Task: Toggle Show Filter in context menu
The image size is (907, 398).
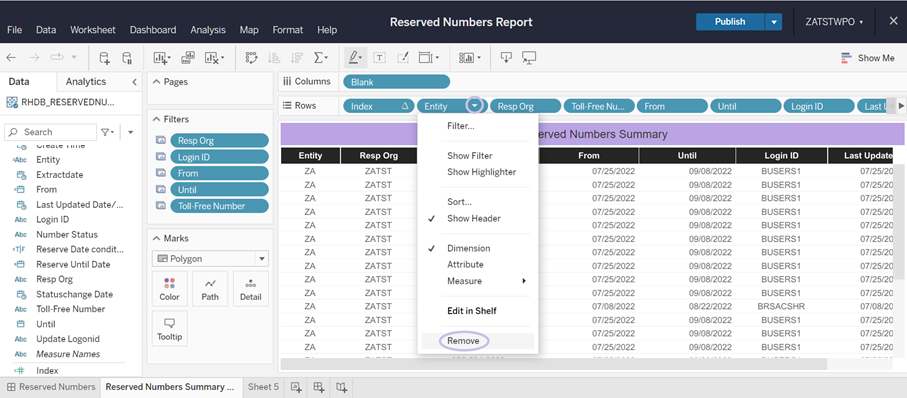Action: point(470,156)
